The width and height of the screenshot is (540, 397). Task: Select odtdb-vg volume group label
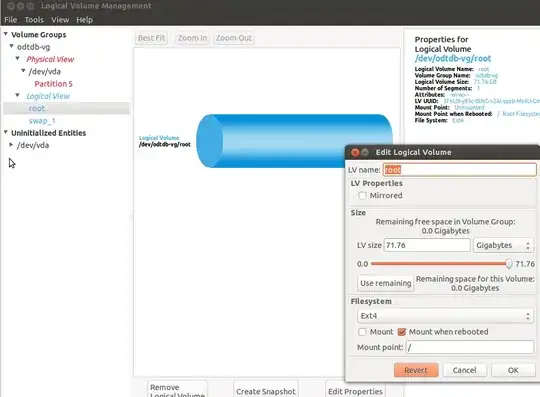pyautogui.click(x=33, y=47)
